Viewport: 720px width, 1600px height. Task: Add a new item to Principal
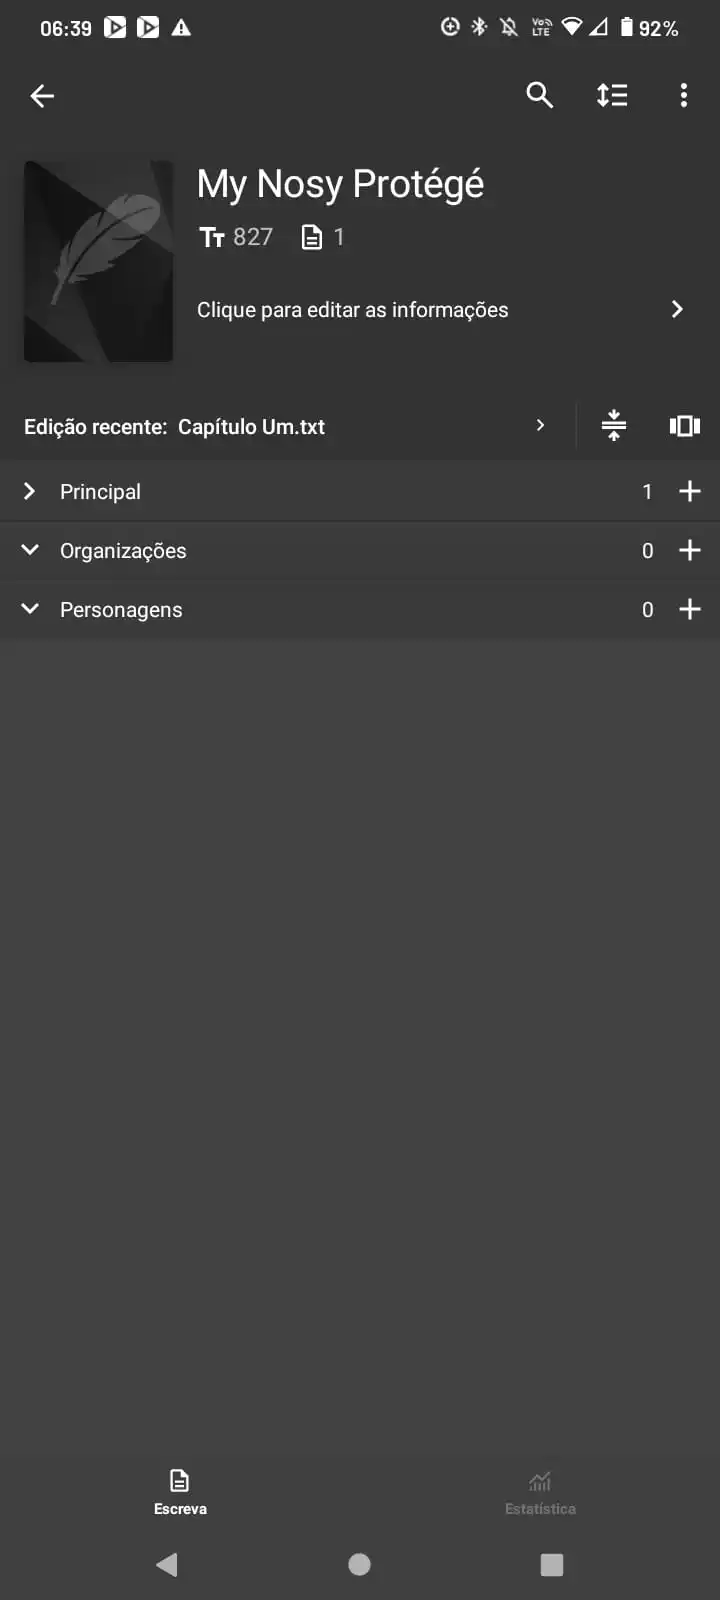(x=690, y=491)
